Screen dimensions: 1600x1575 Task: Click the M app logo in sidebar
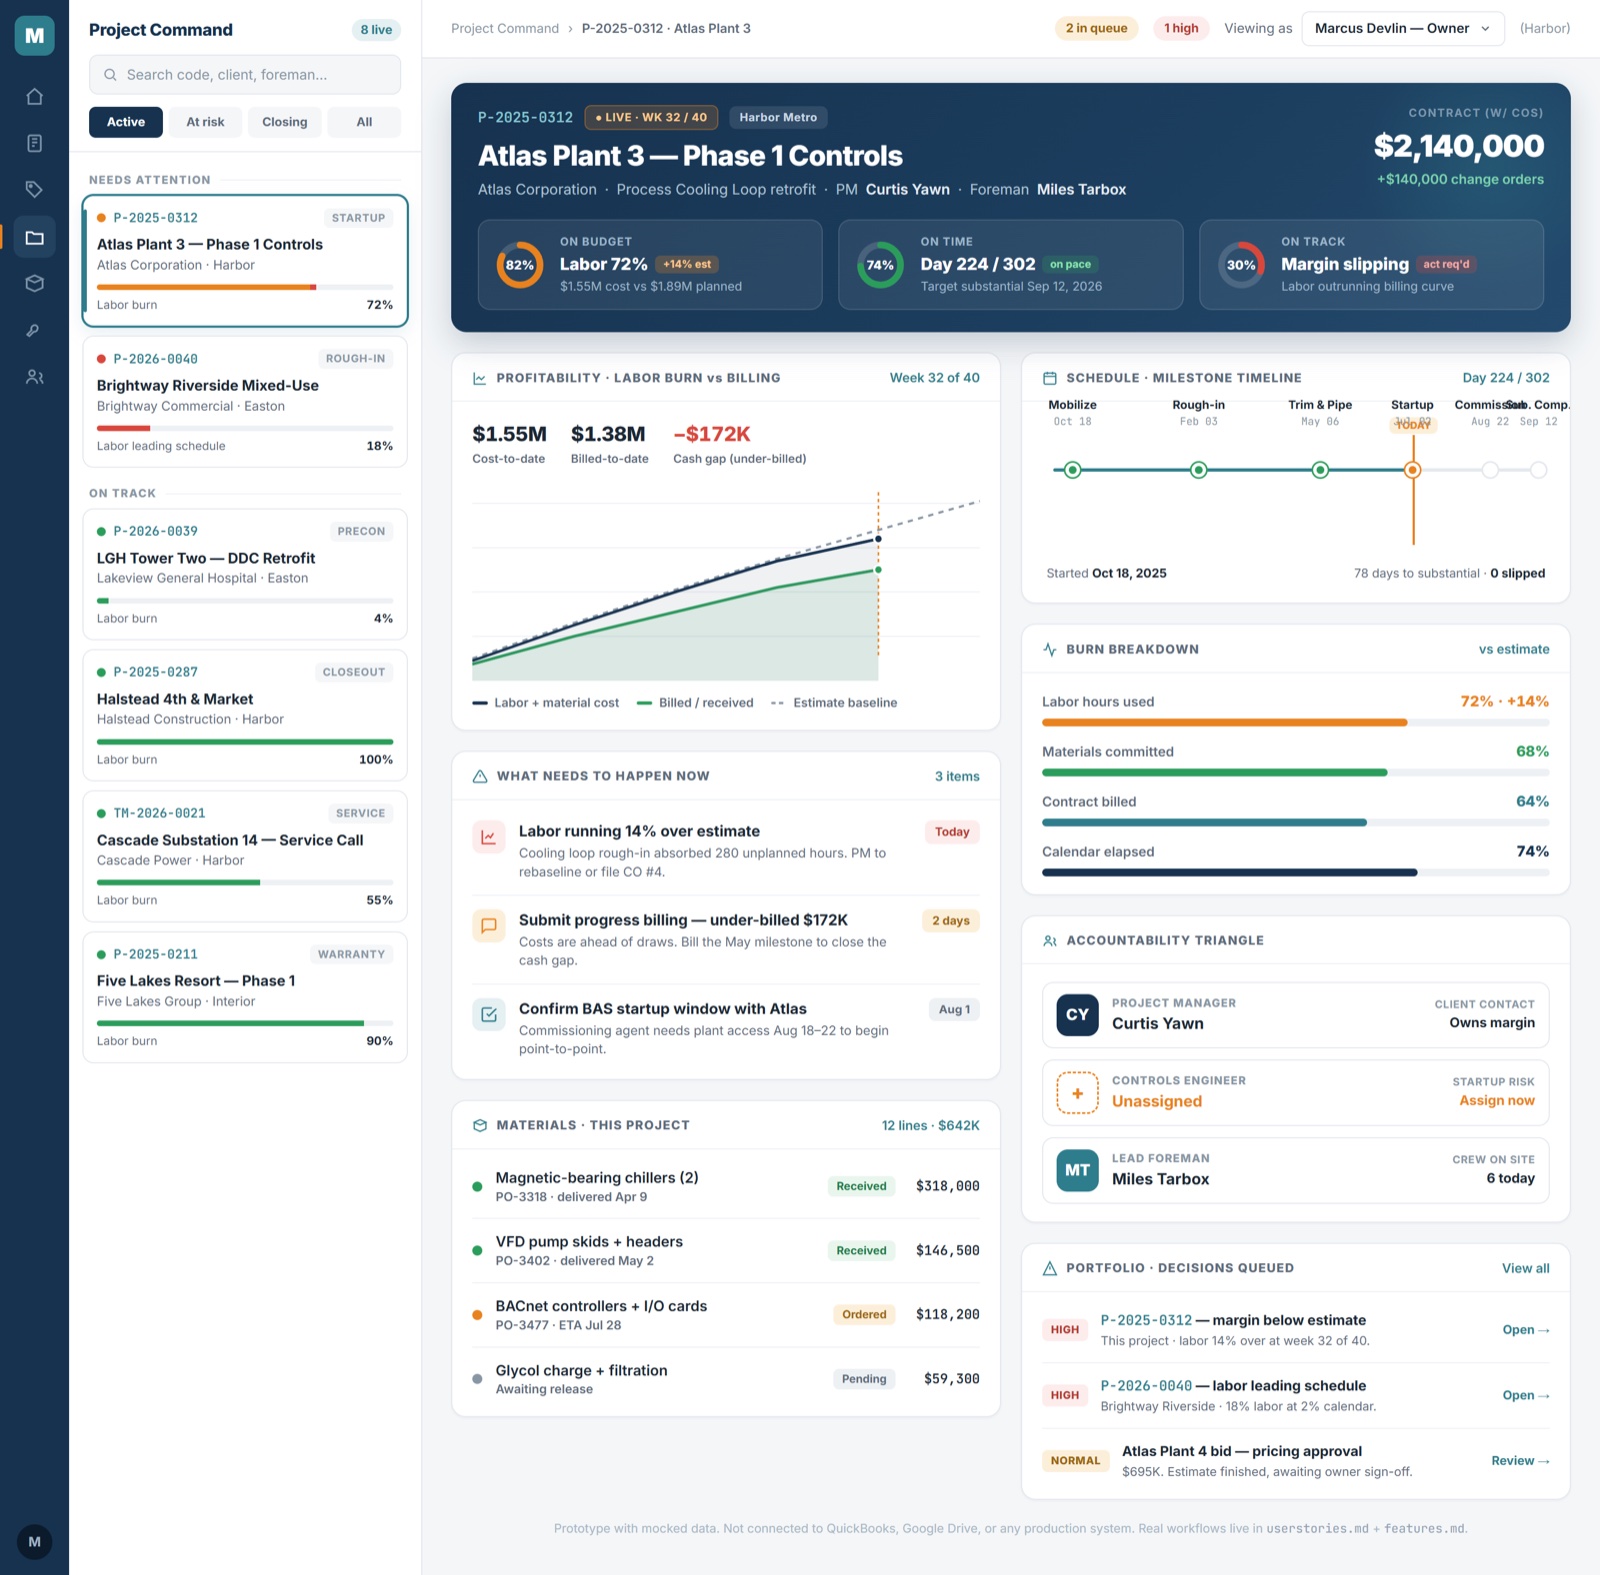pyautogui.click(x=34, y=36)
